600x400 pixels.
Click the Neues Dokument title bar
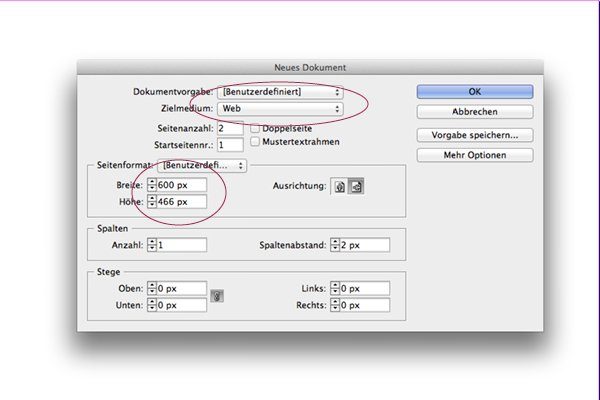[310, 67]
